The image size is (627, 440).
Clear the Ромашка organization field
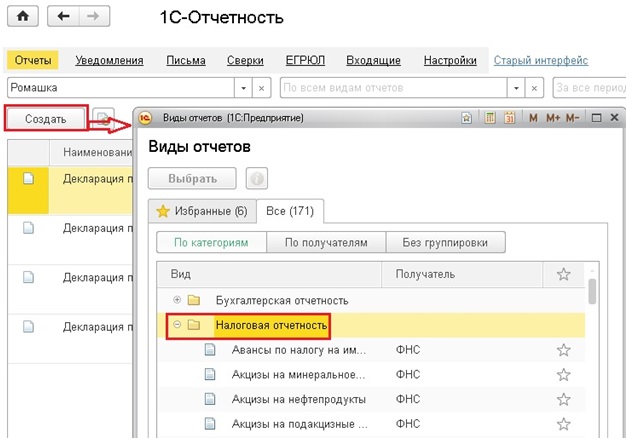point(261,88)
